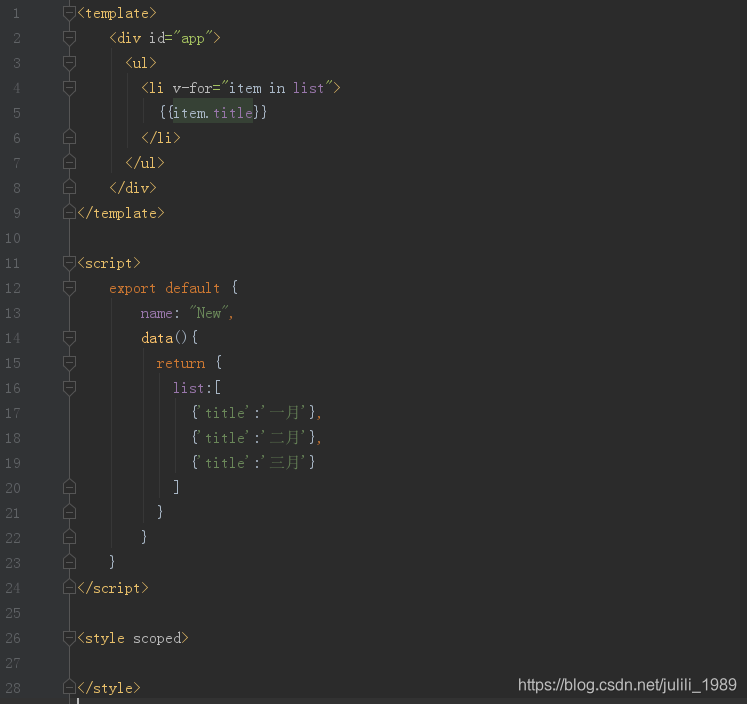Screen dimensions: 747x704
Task: Collapse the data() function fold at line 14
Action: coord(69,338)
